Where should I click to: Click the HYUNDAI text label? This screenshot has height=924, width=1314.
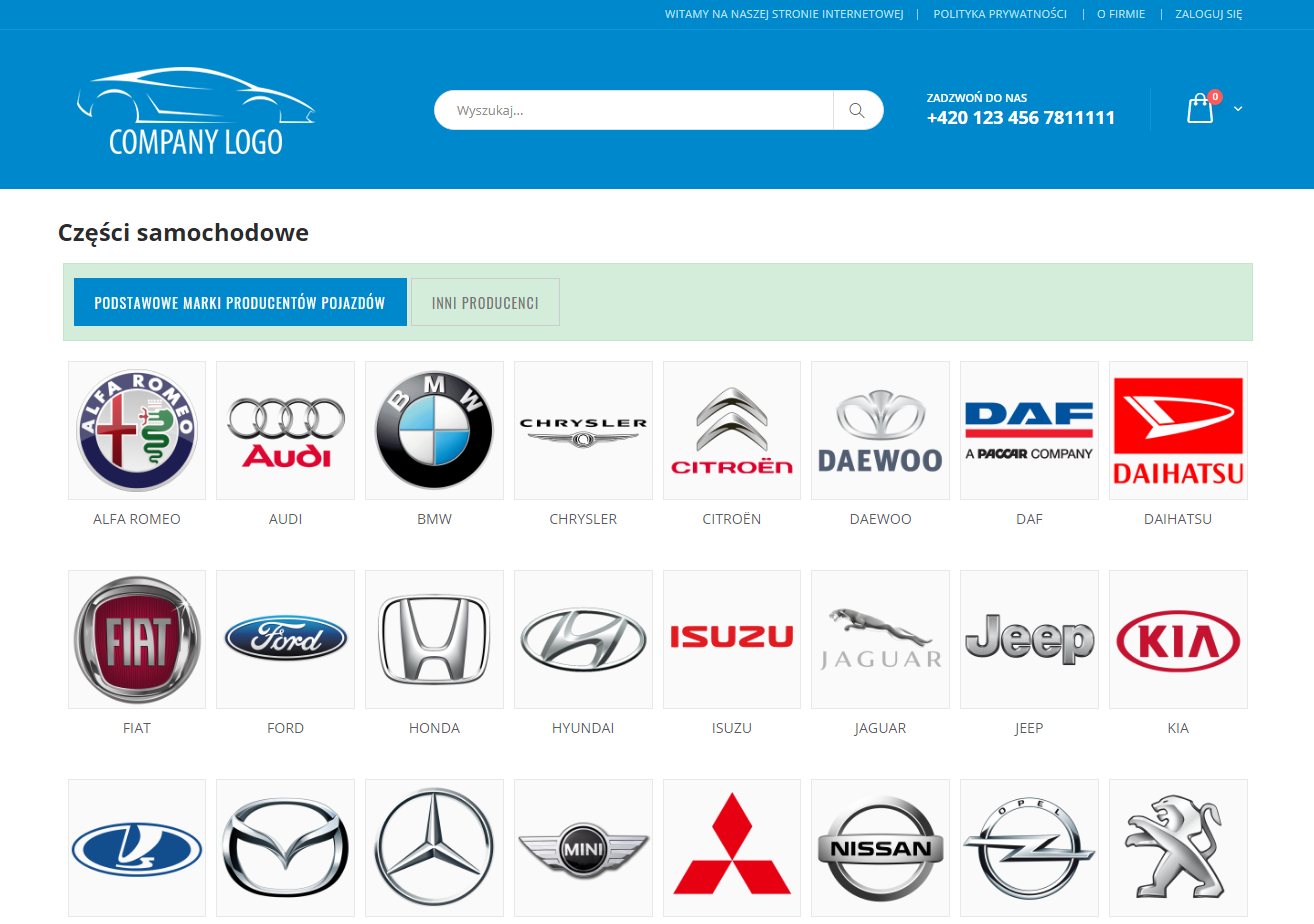pyautogui.click(x=583, y=728)
